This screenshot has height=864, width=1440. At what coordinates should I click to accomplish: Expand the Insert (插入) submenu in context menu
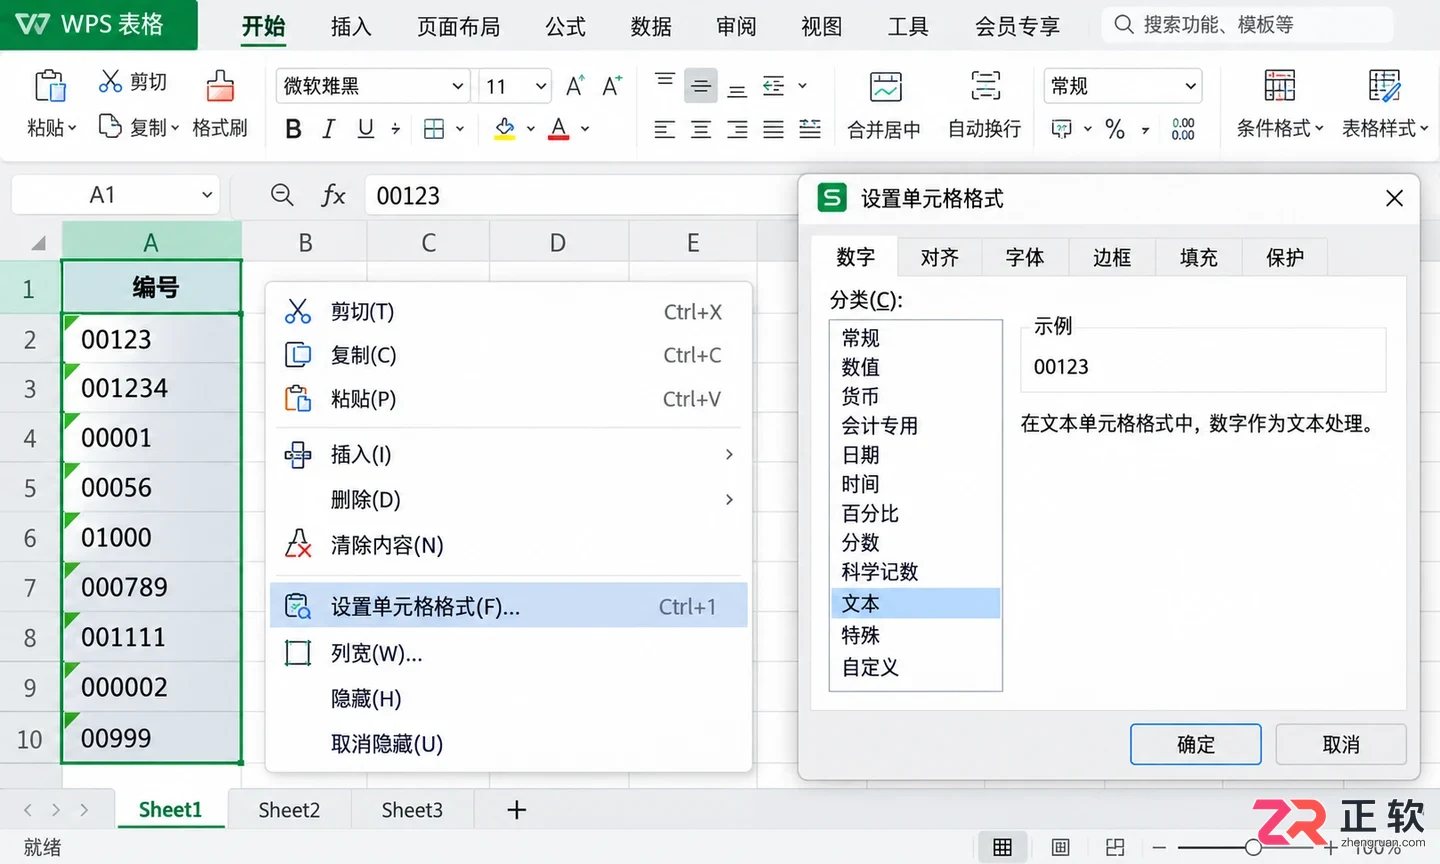(509, 455)
